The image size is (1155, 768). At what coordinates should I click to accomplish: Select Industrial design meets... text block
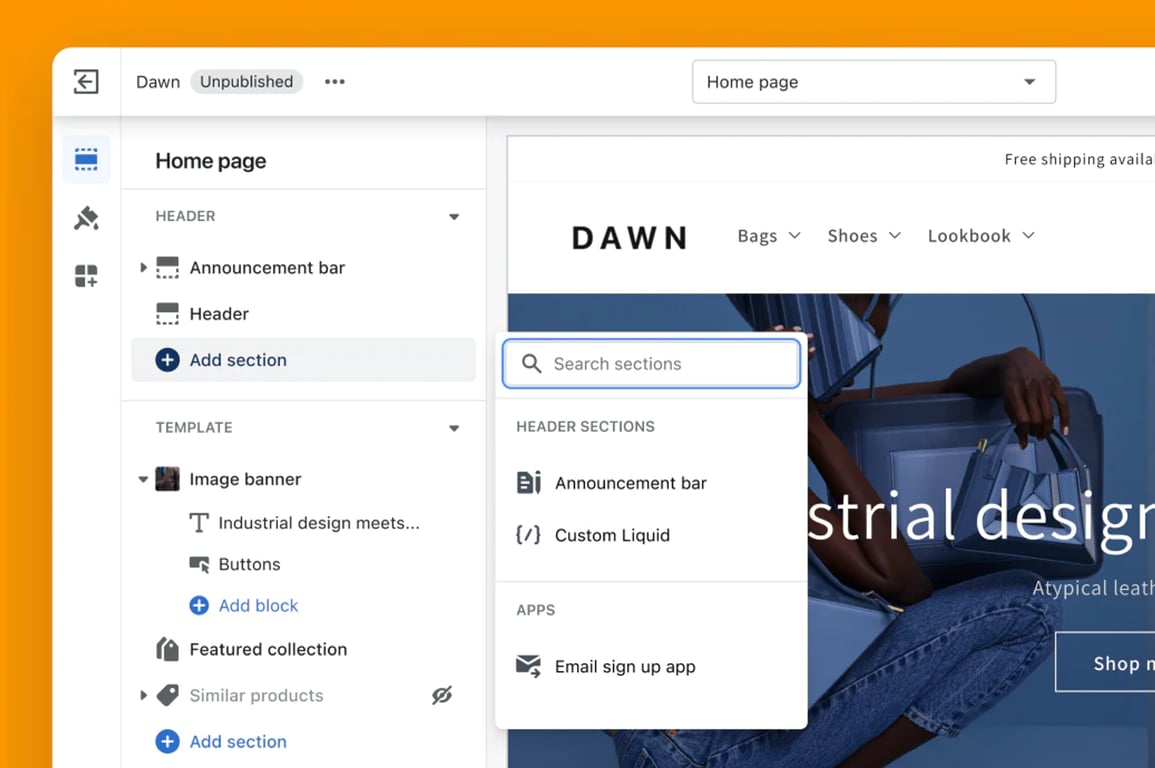coord(319,523)
